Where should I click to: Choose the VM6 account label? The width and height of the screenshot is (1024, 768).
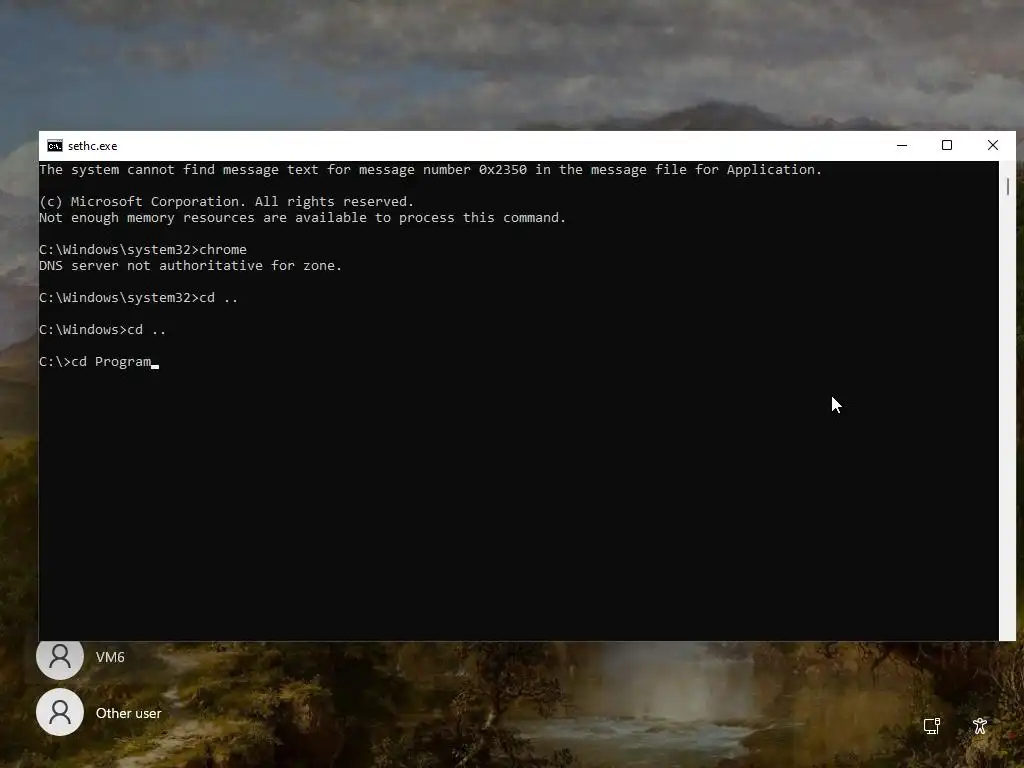click(110, 657)
